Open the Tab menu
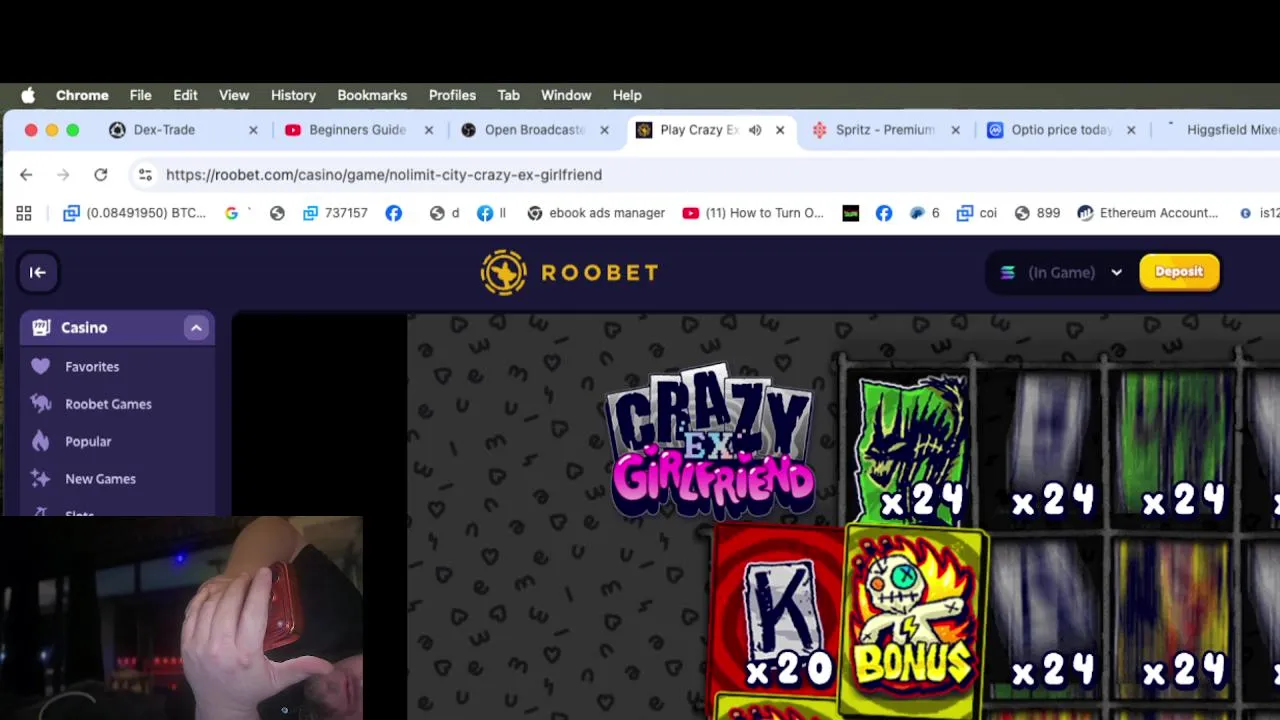This screenshot has width=1280, height=720. click(508, 95)
